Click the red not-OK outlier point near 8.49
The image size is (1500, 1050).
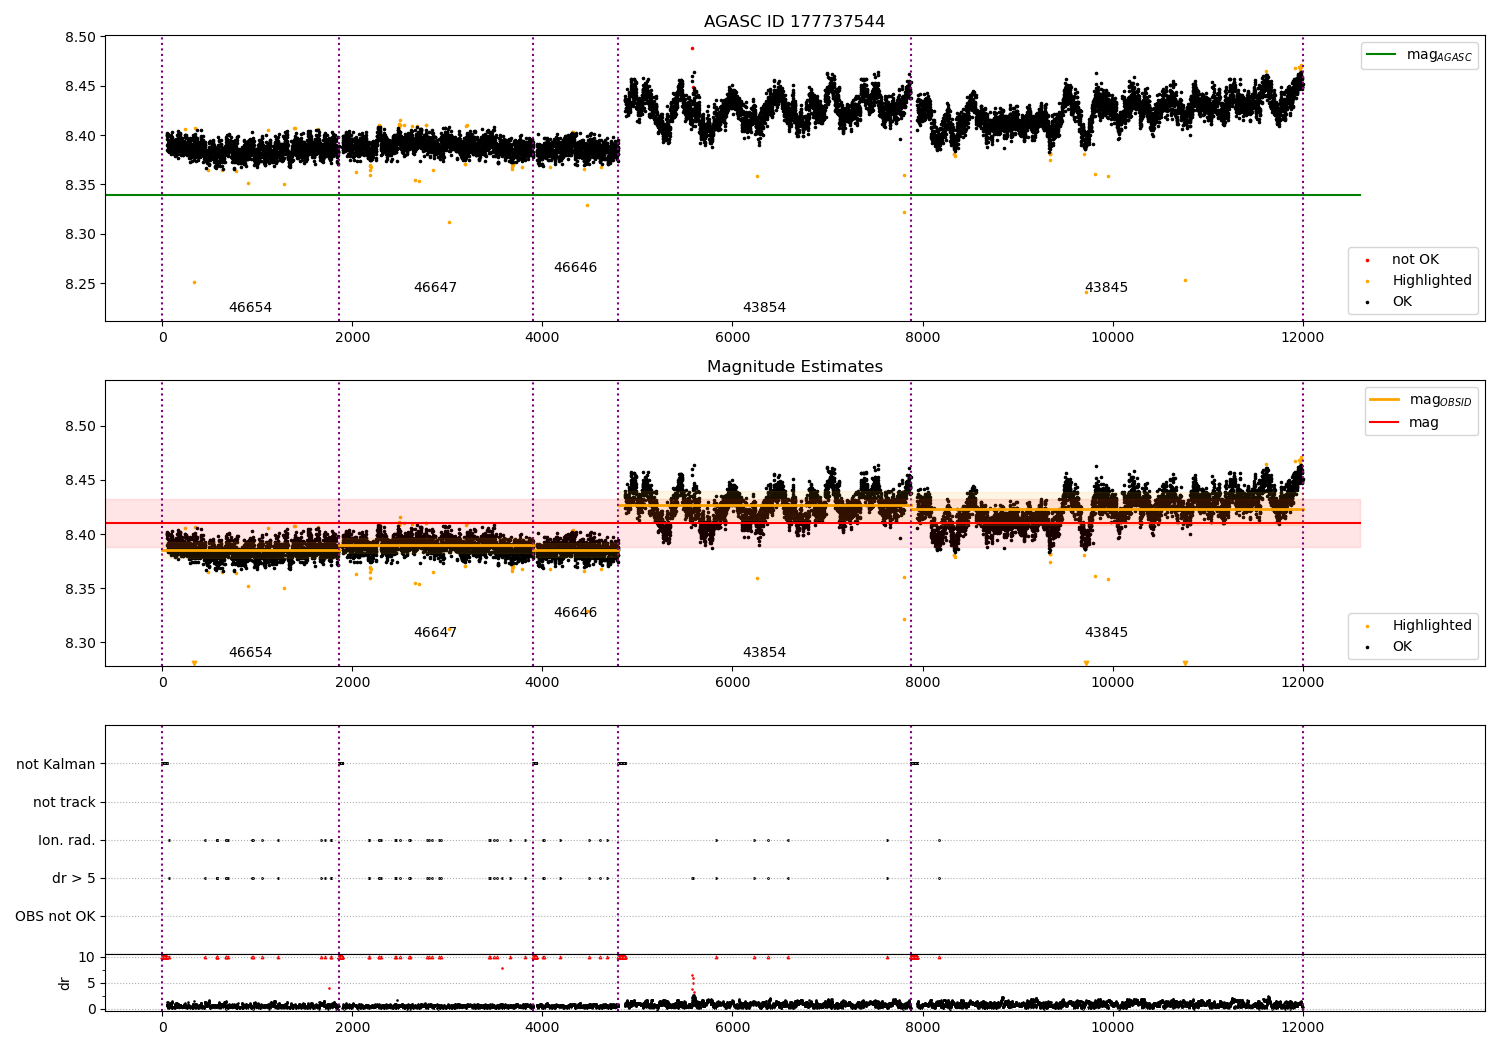pyautogui.click(x=691, y=48)
